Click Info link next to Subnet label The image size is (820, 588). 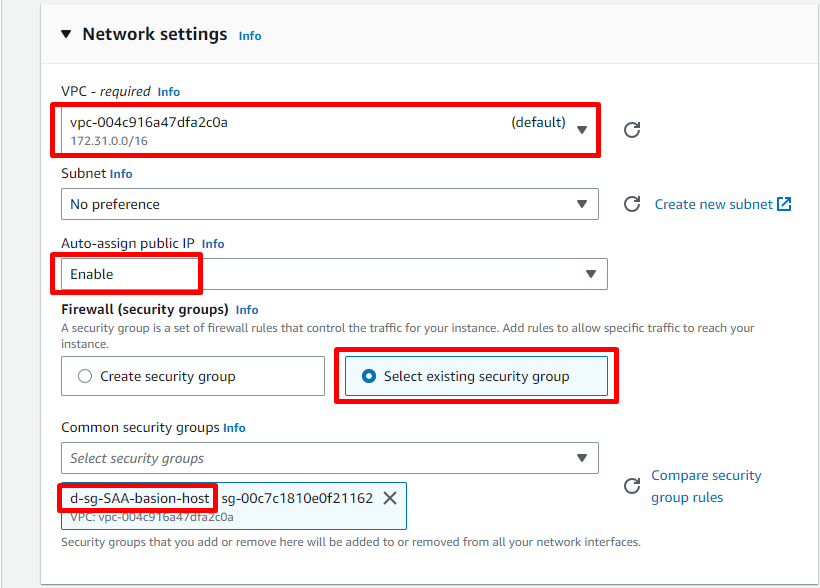pyautogui.click(x=121, y=174)
